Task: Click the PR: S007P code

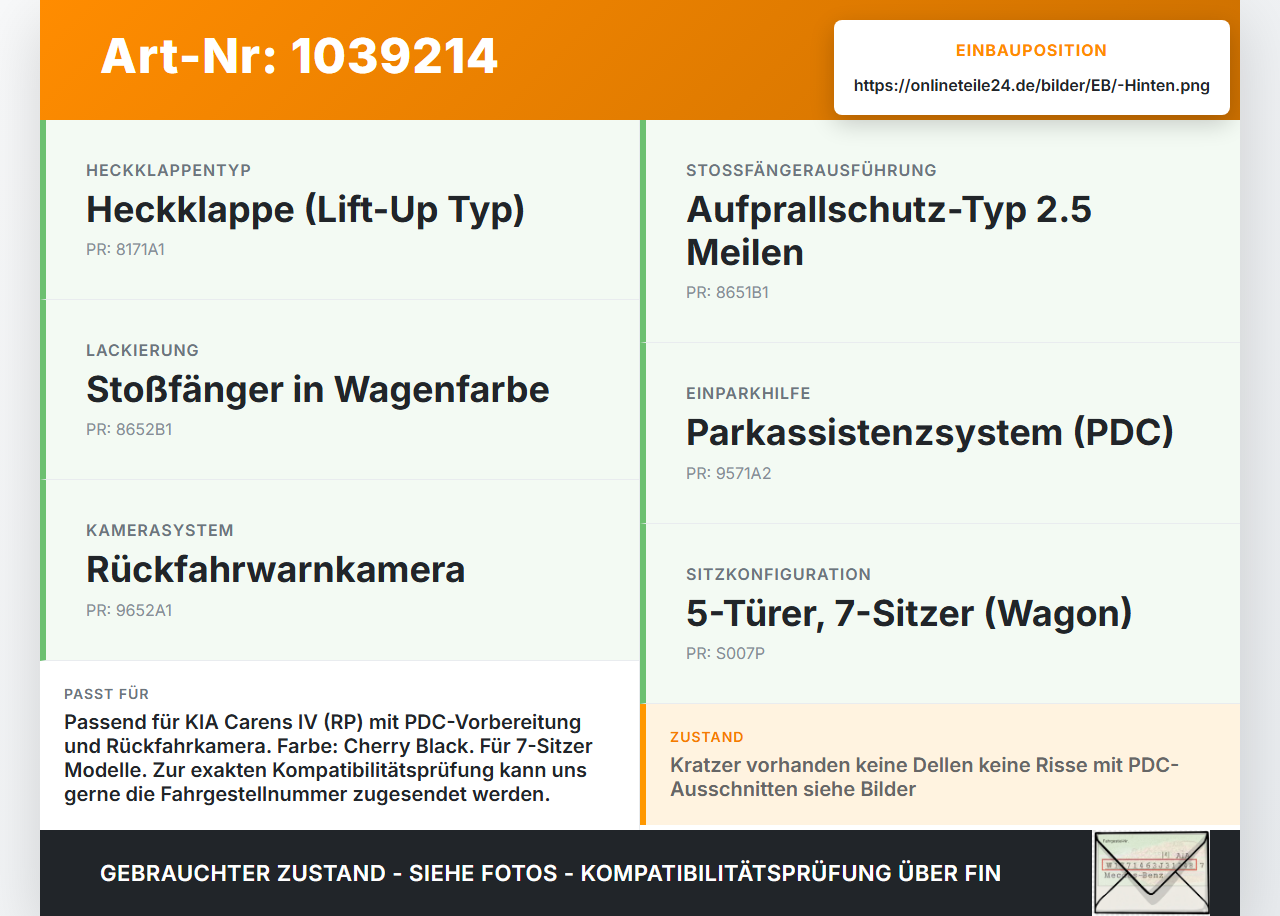Action: point(726,654)
